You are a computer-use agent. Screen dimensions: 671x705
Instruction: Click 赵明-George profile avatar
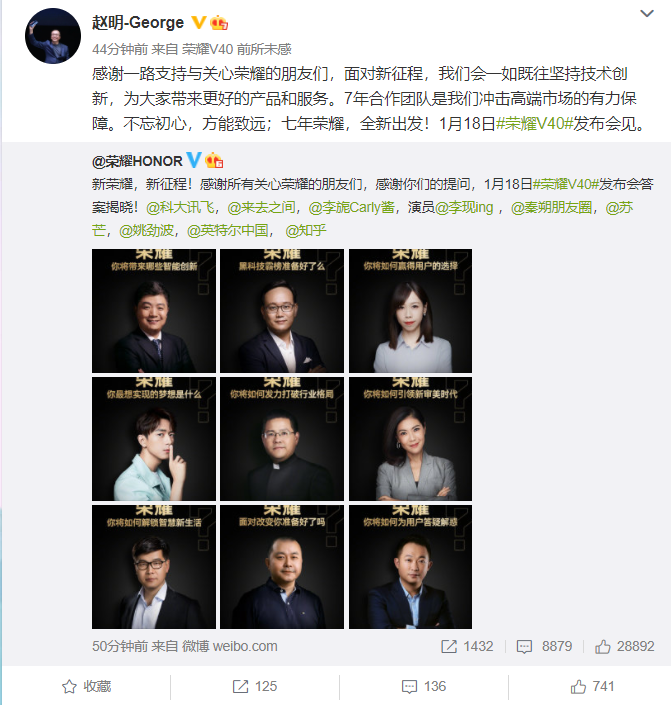(53, 36)
